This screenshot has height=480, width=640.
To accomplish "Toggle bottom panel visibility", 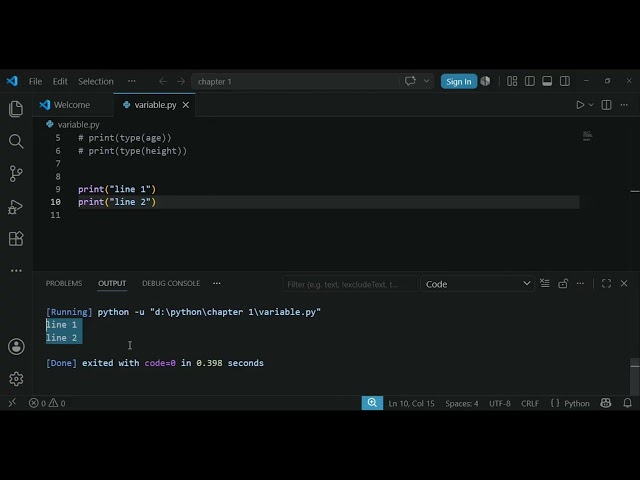I will [x=547, y=81].
